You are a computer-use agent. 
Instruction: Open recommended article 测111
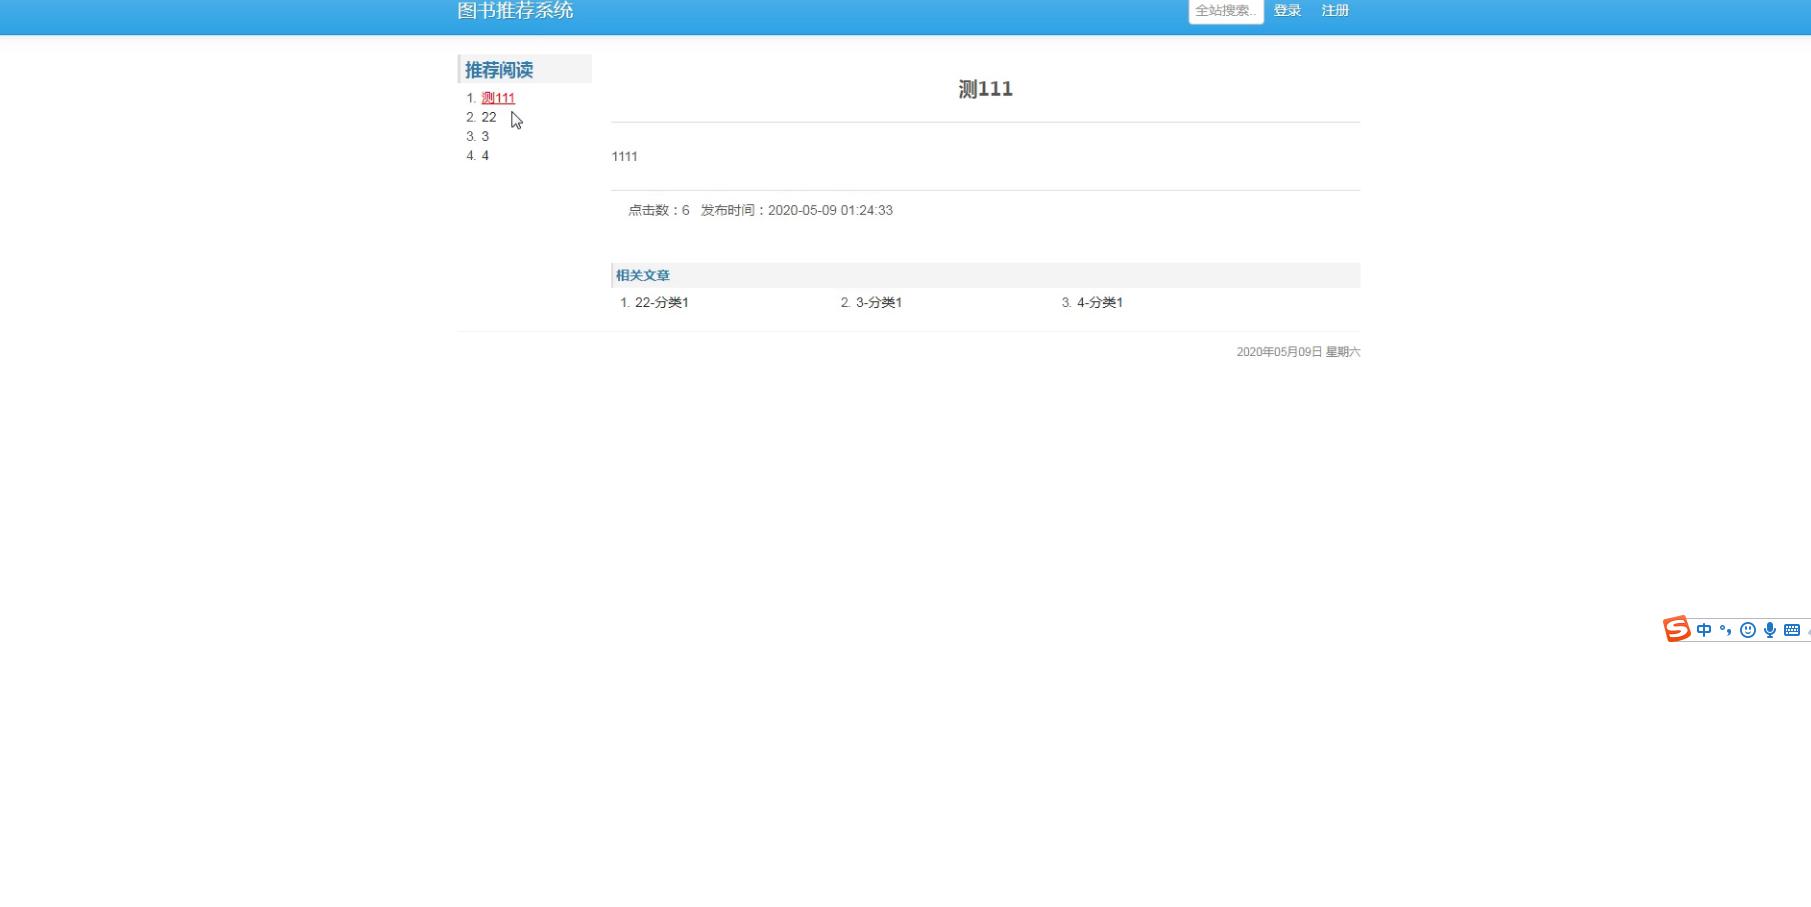click(498, 98)
